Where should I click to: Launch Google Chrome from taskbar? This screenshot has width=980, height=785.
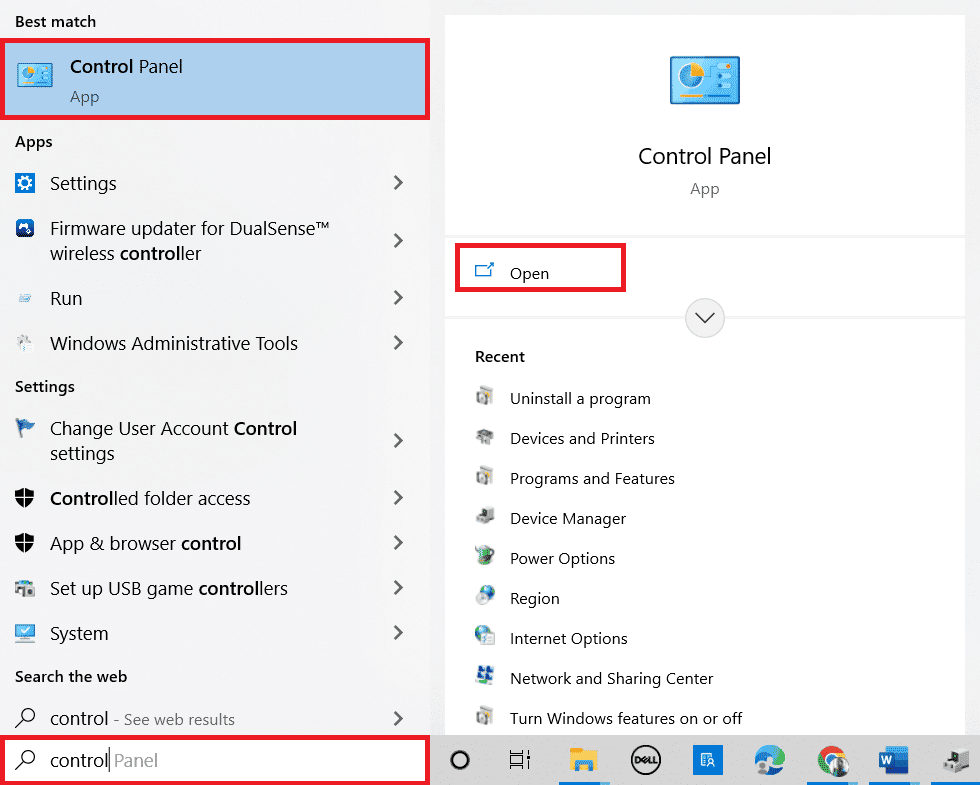click(832, 760)
